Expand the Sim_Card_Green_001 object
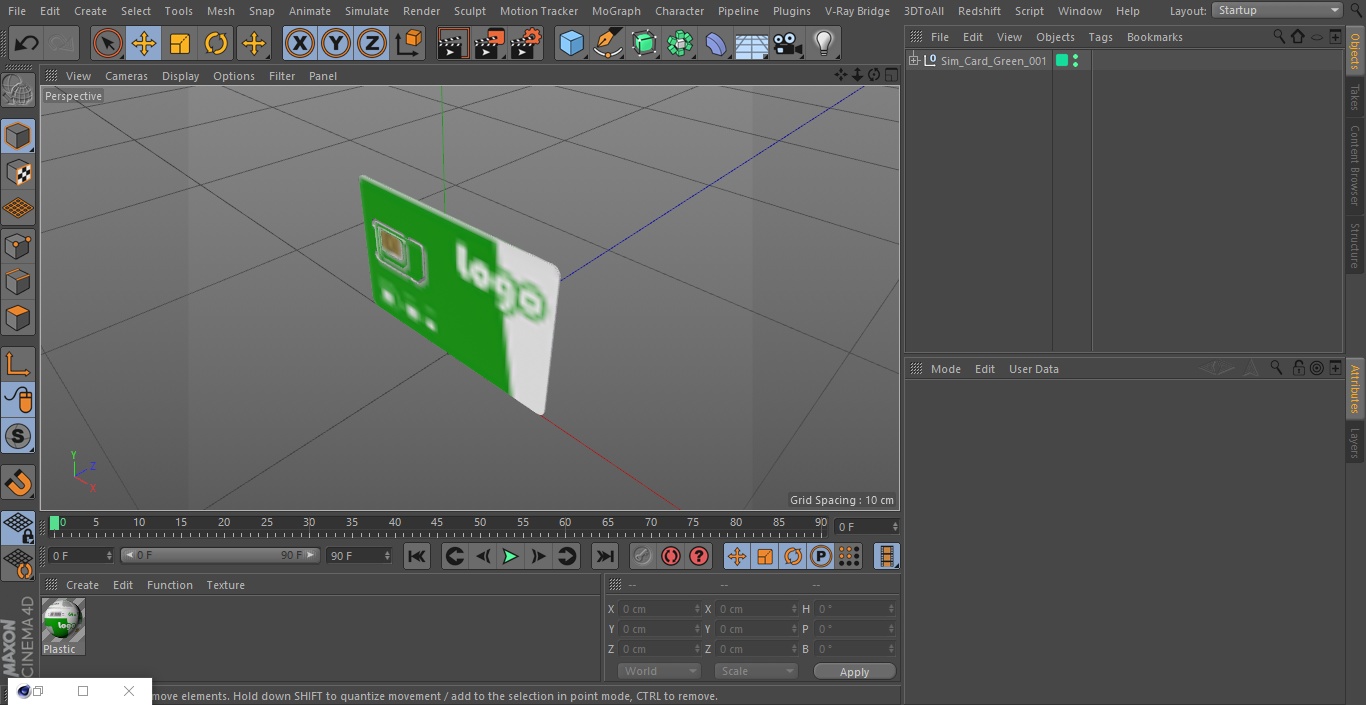The width and height of the screenshot is (1366, 705). (x=914, y=61)
